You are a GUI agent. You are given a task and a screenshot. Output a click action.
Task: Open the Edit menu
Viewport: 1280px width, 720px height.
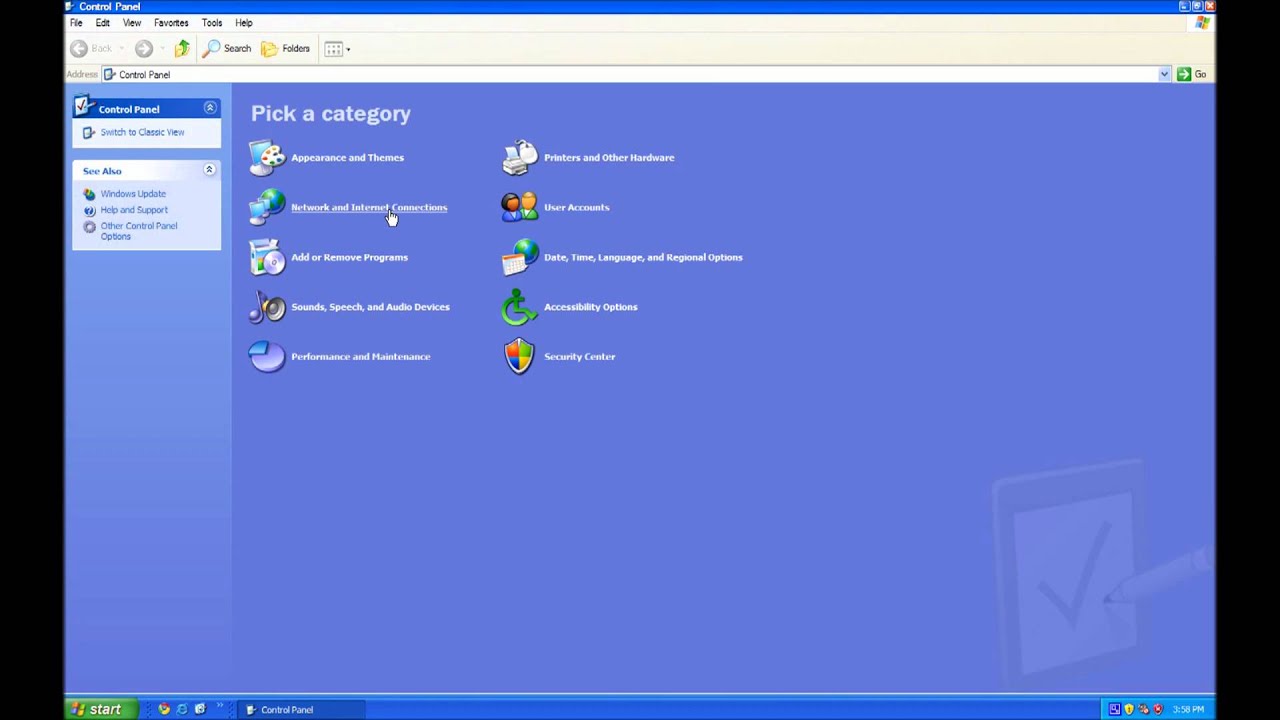click(x=103, y=22)
